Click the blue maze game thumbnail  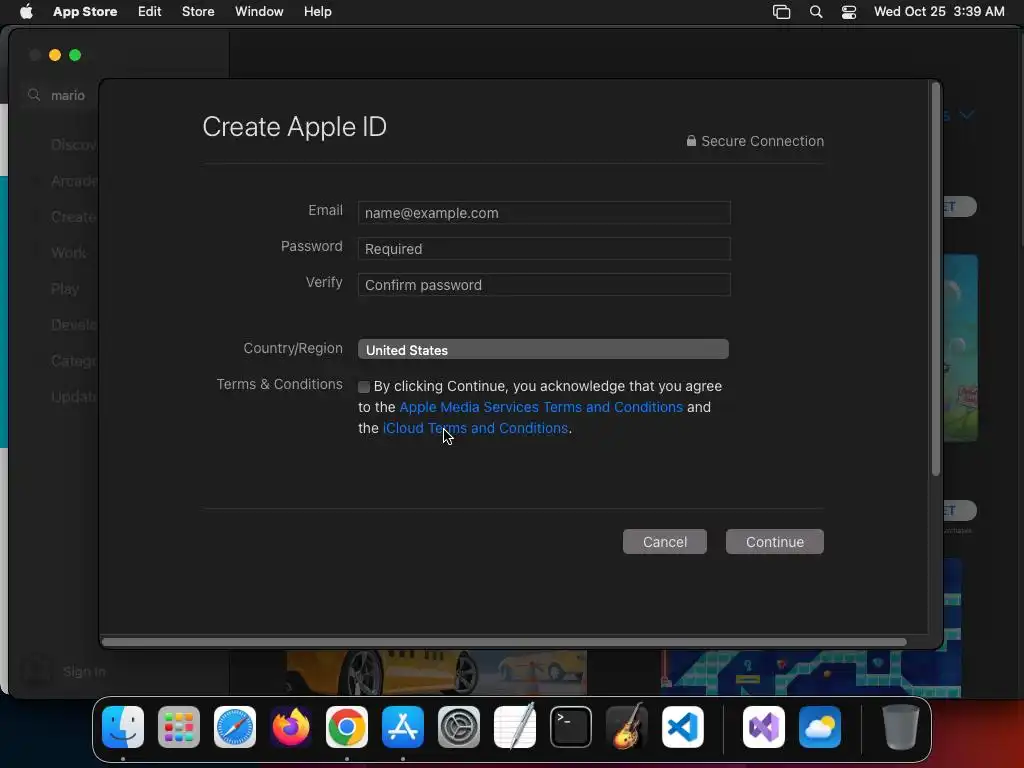coord(810,672)
